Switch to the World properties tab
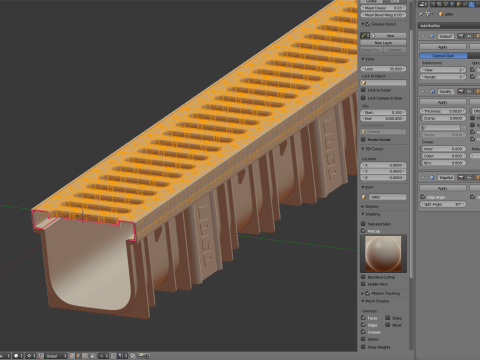480x360 pixels. click(452, 4)
